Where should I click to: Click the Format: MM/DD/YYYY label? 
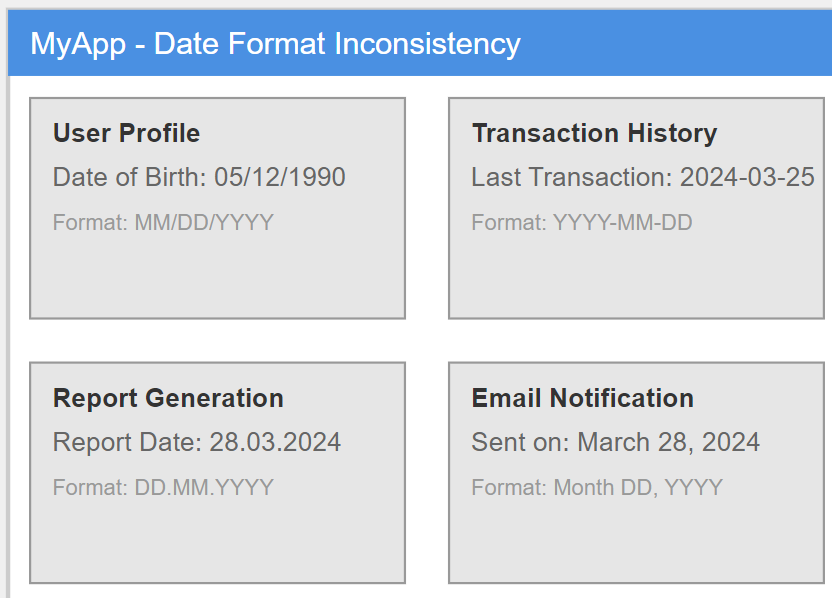point(163,222)
